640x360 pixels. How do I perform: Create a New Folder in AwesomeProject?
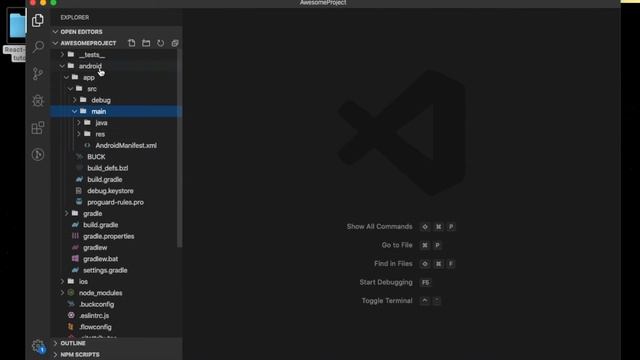click(146, 43)
